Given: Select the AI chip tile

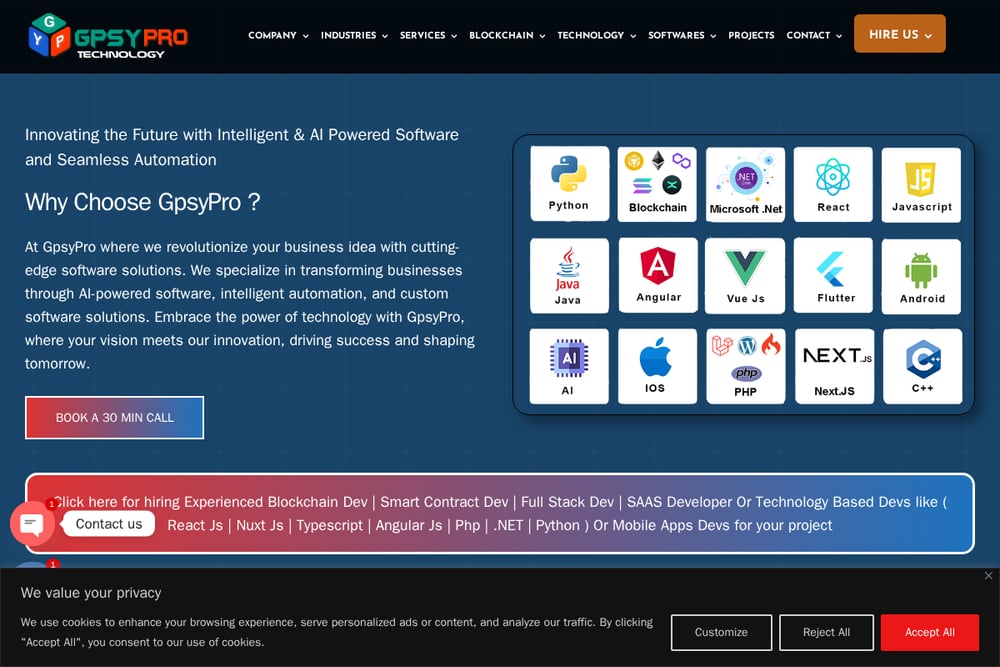Looking at the screenshot, I should pos(568,366).
